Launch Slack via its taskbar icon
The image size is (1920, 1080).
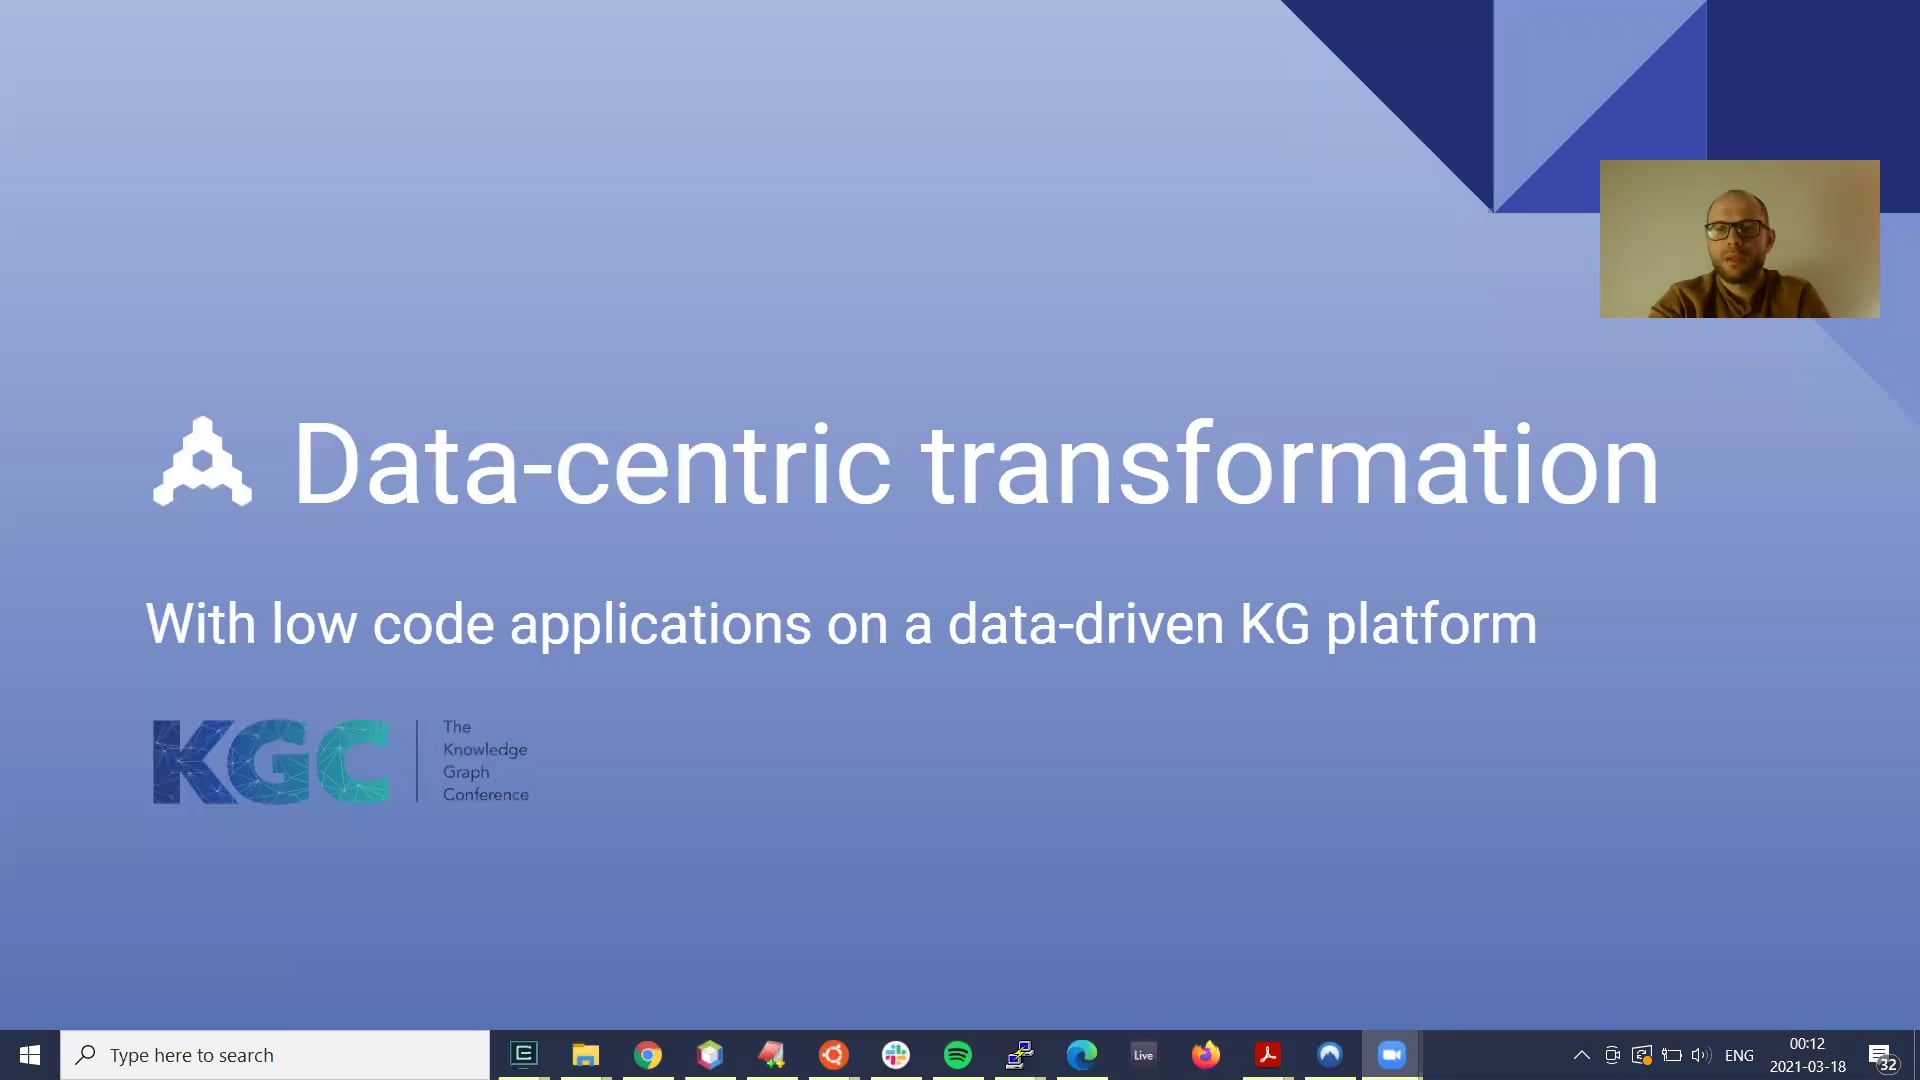pyautogui.click(x=895, y=1054)
